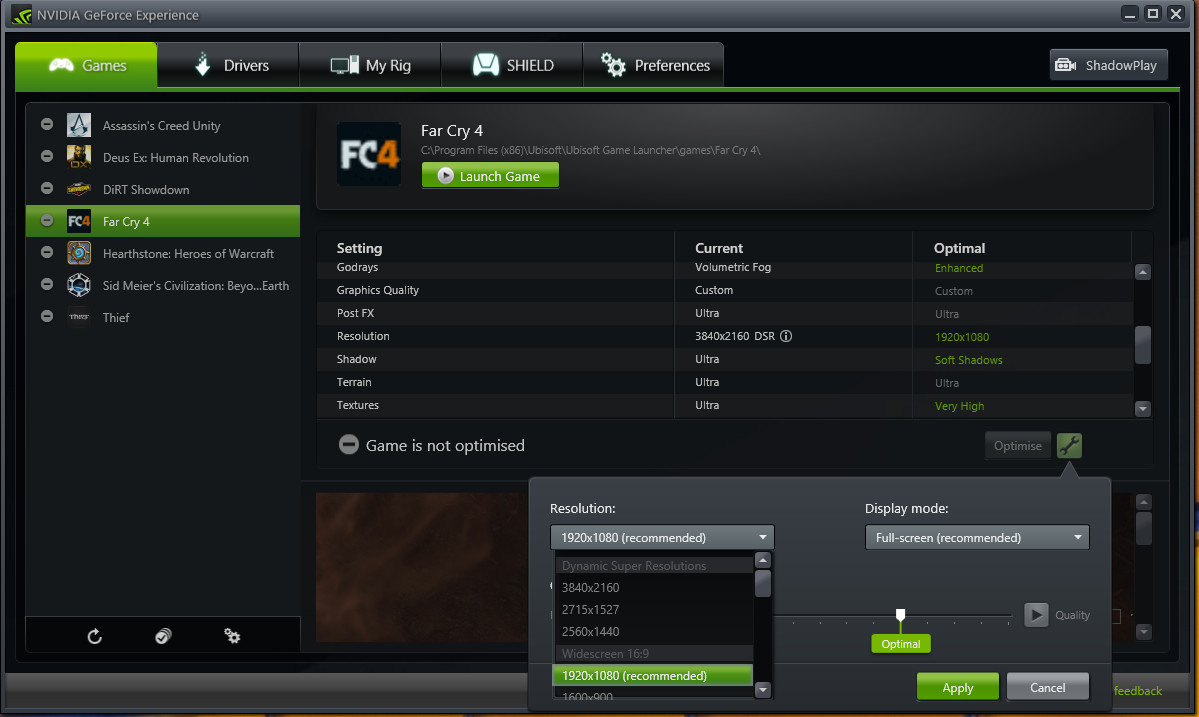1199x717 pixels.
Task: Select Hearthstone: Heroes of Warcraft entry
Action: click(163, 253)
